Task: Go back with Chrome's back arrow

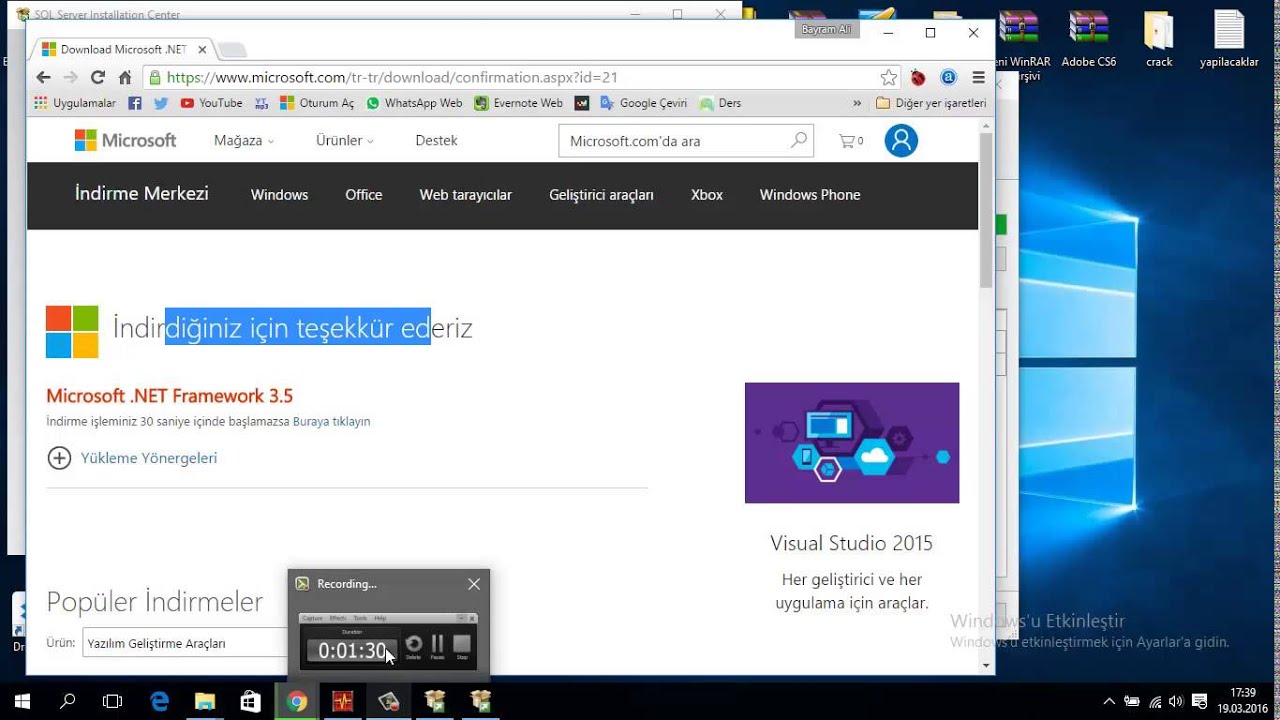Action: (x=43, y=77)
